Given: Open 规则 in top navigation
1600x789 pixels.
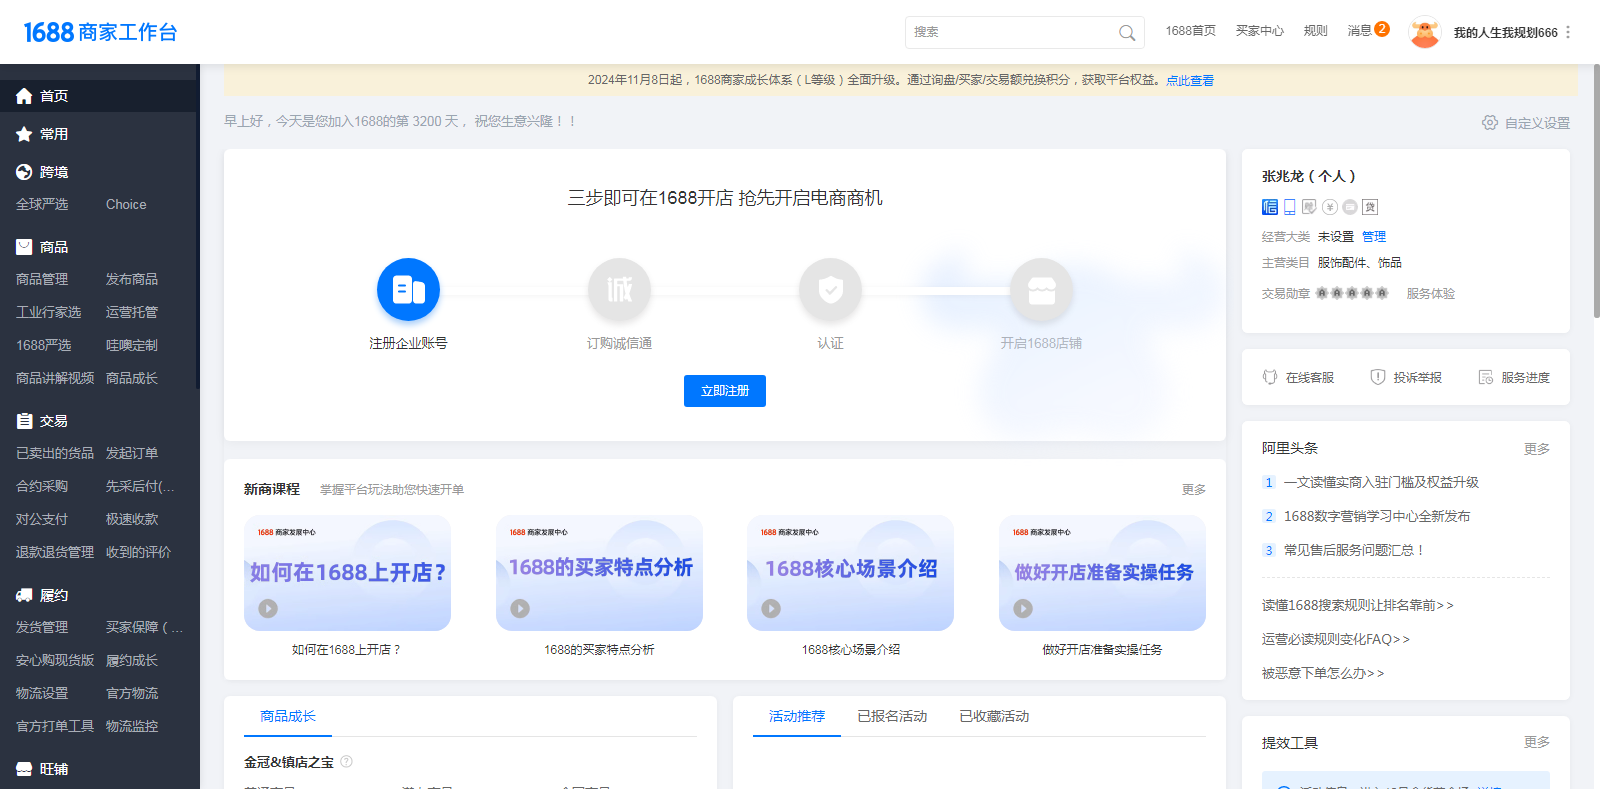Looking at the screenshot, I should pos(1316,31).
